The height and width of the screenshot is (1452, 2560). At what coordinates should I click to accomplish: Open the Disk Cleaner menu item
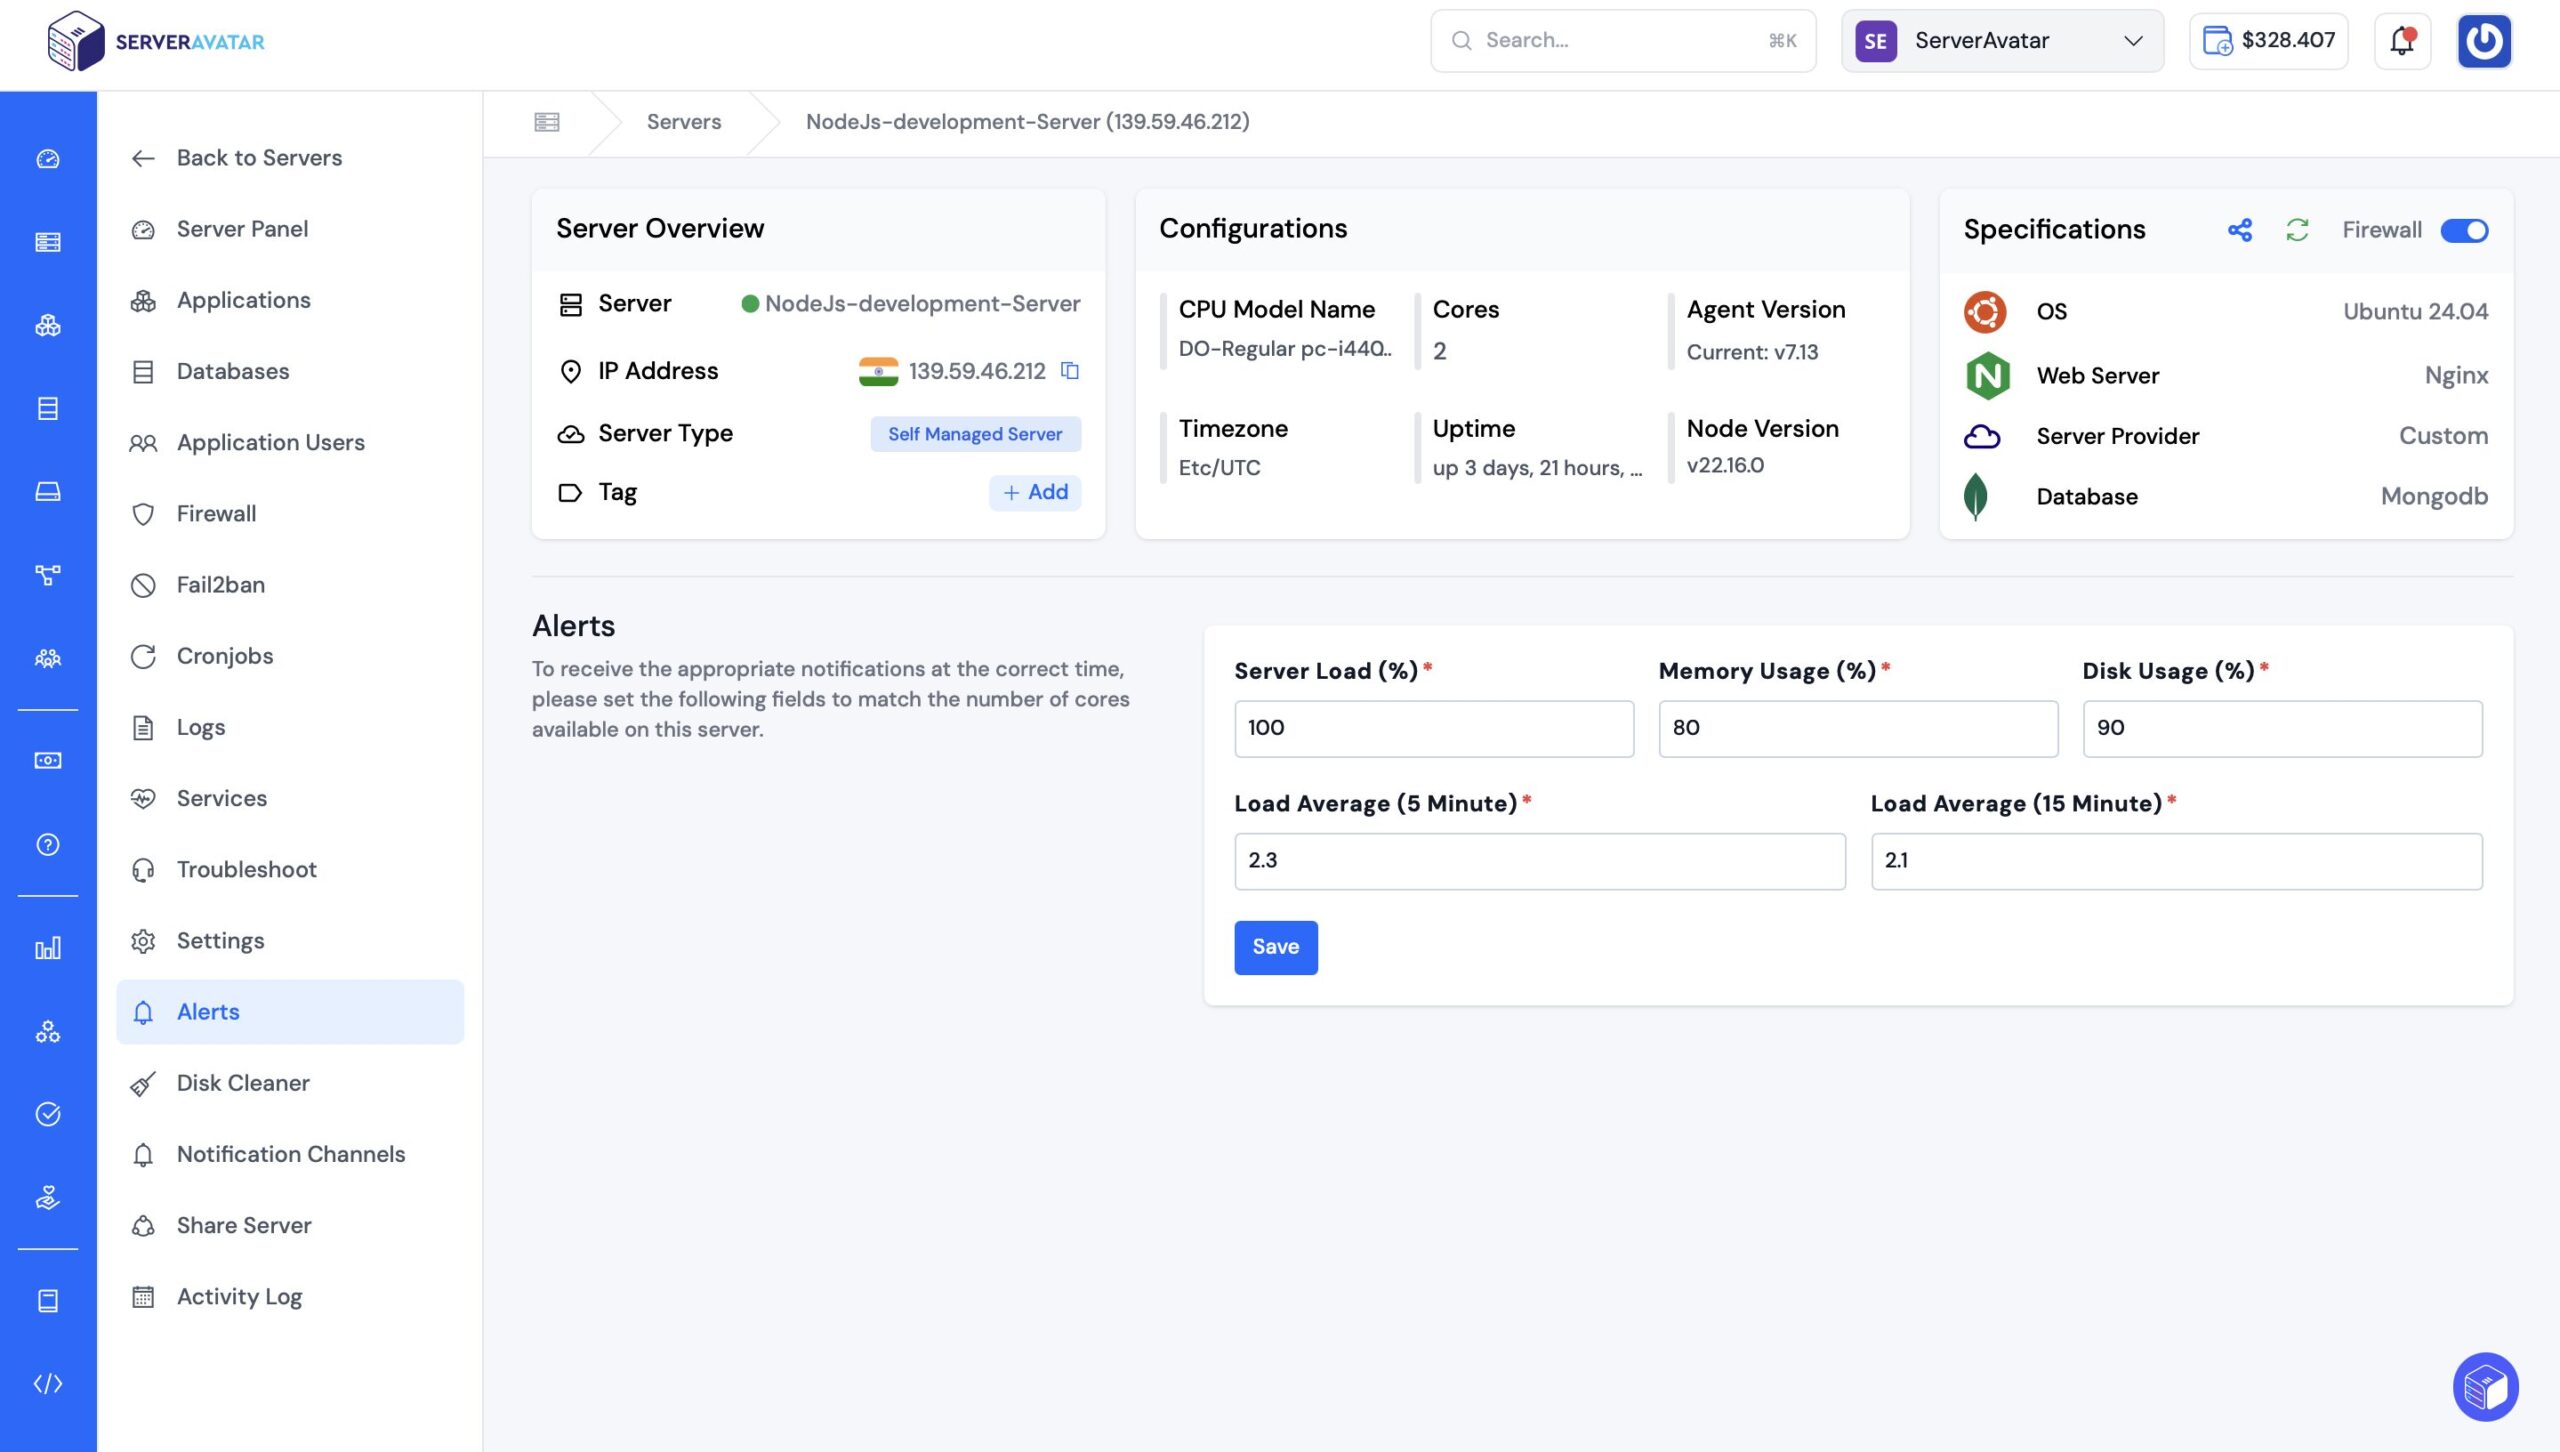[x=243, y=1083]
